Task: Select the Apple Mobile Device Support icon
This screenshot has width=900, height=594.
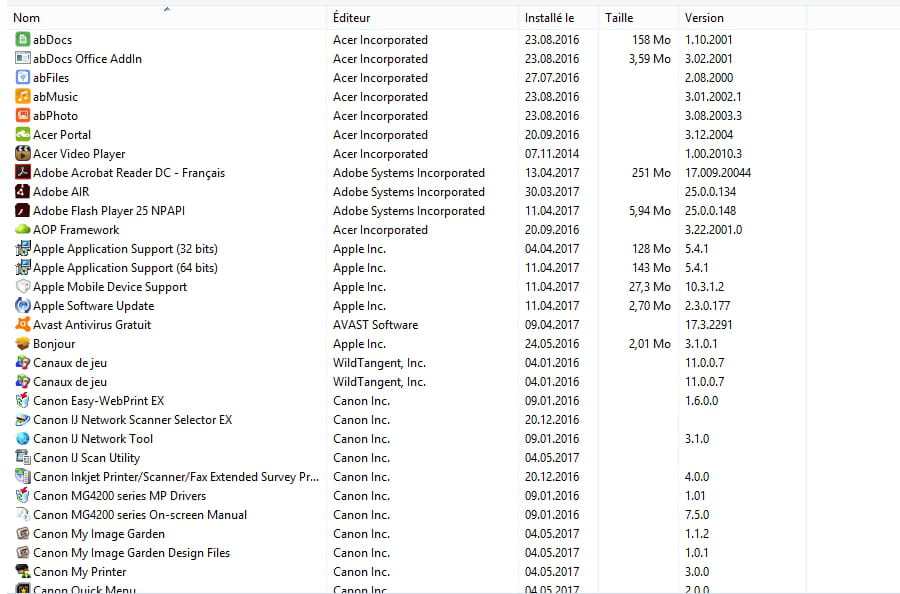Action: click(22, 286)
